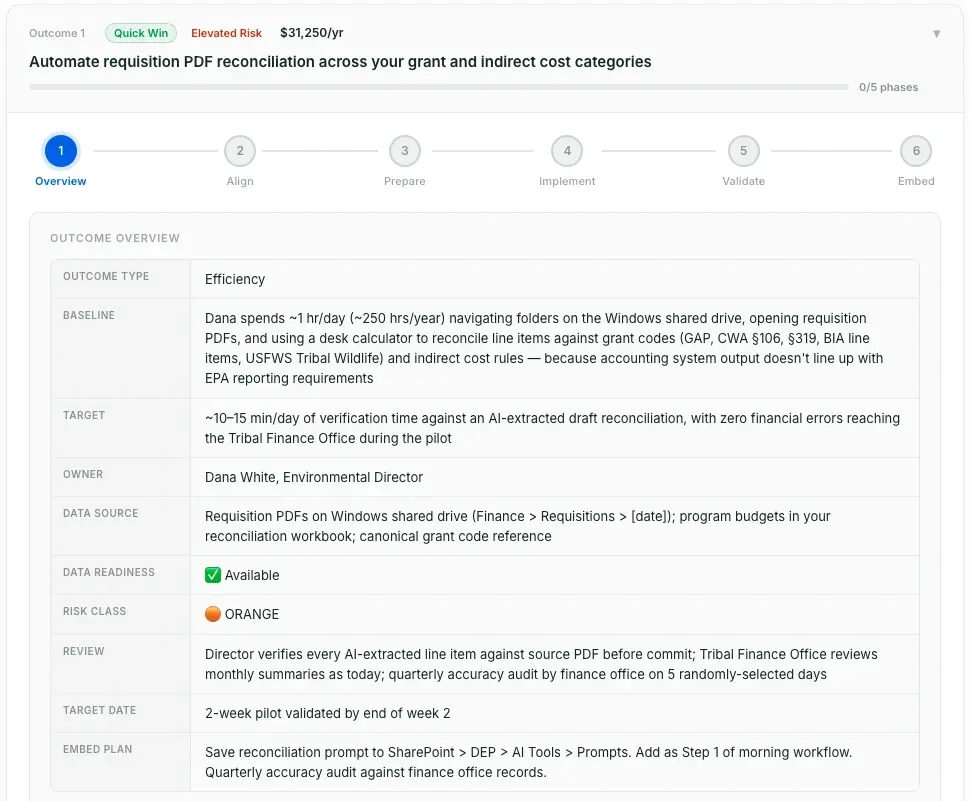970x801 pixels.
Task: Click the Efficiency outcome type value
Action: [235, 279]
